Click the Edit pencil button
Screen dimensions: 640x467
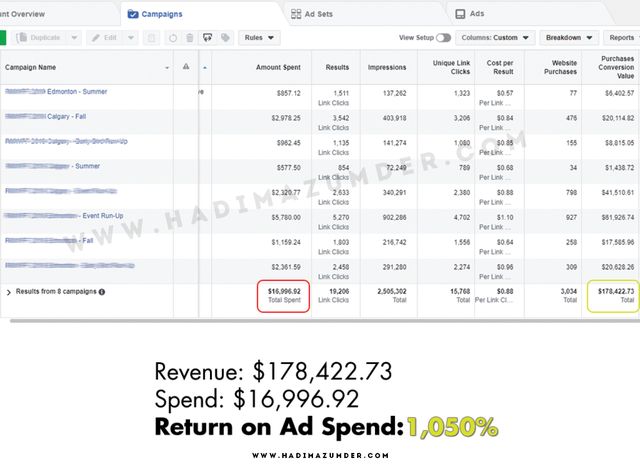click(x=105, y=38)
